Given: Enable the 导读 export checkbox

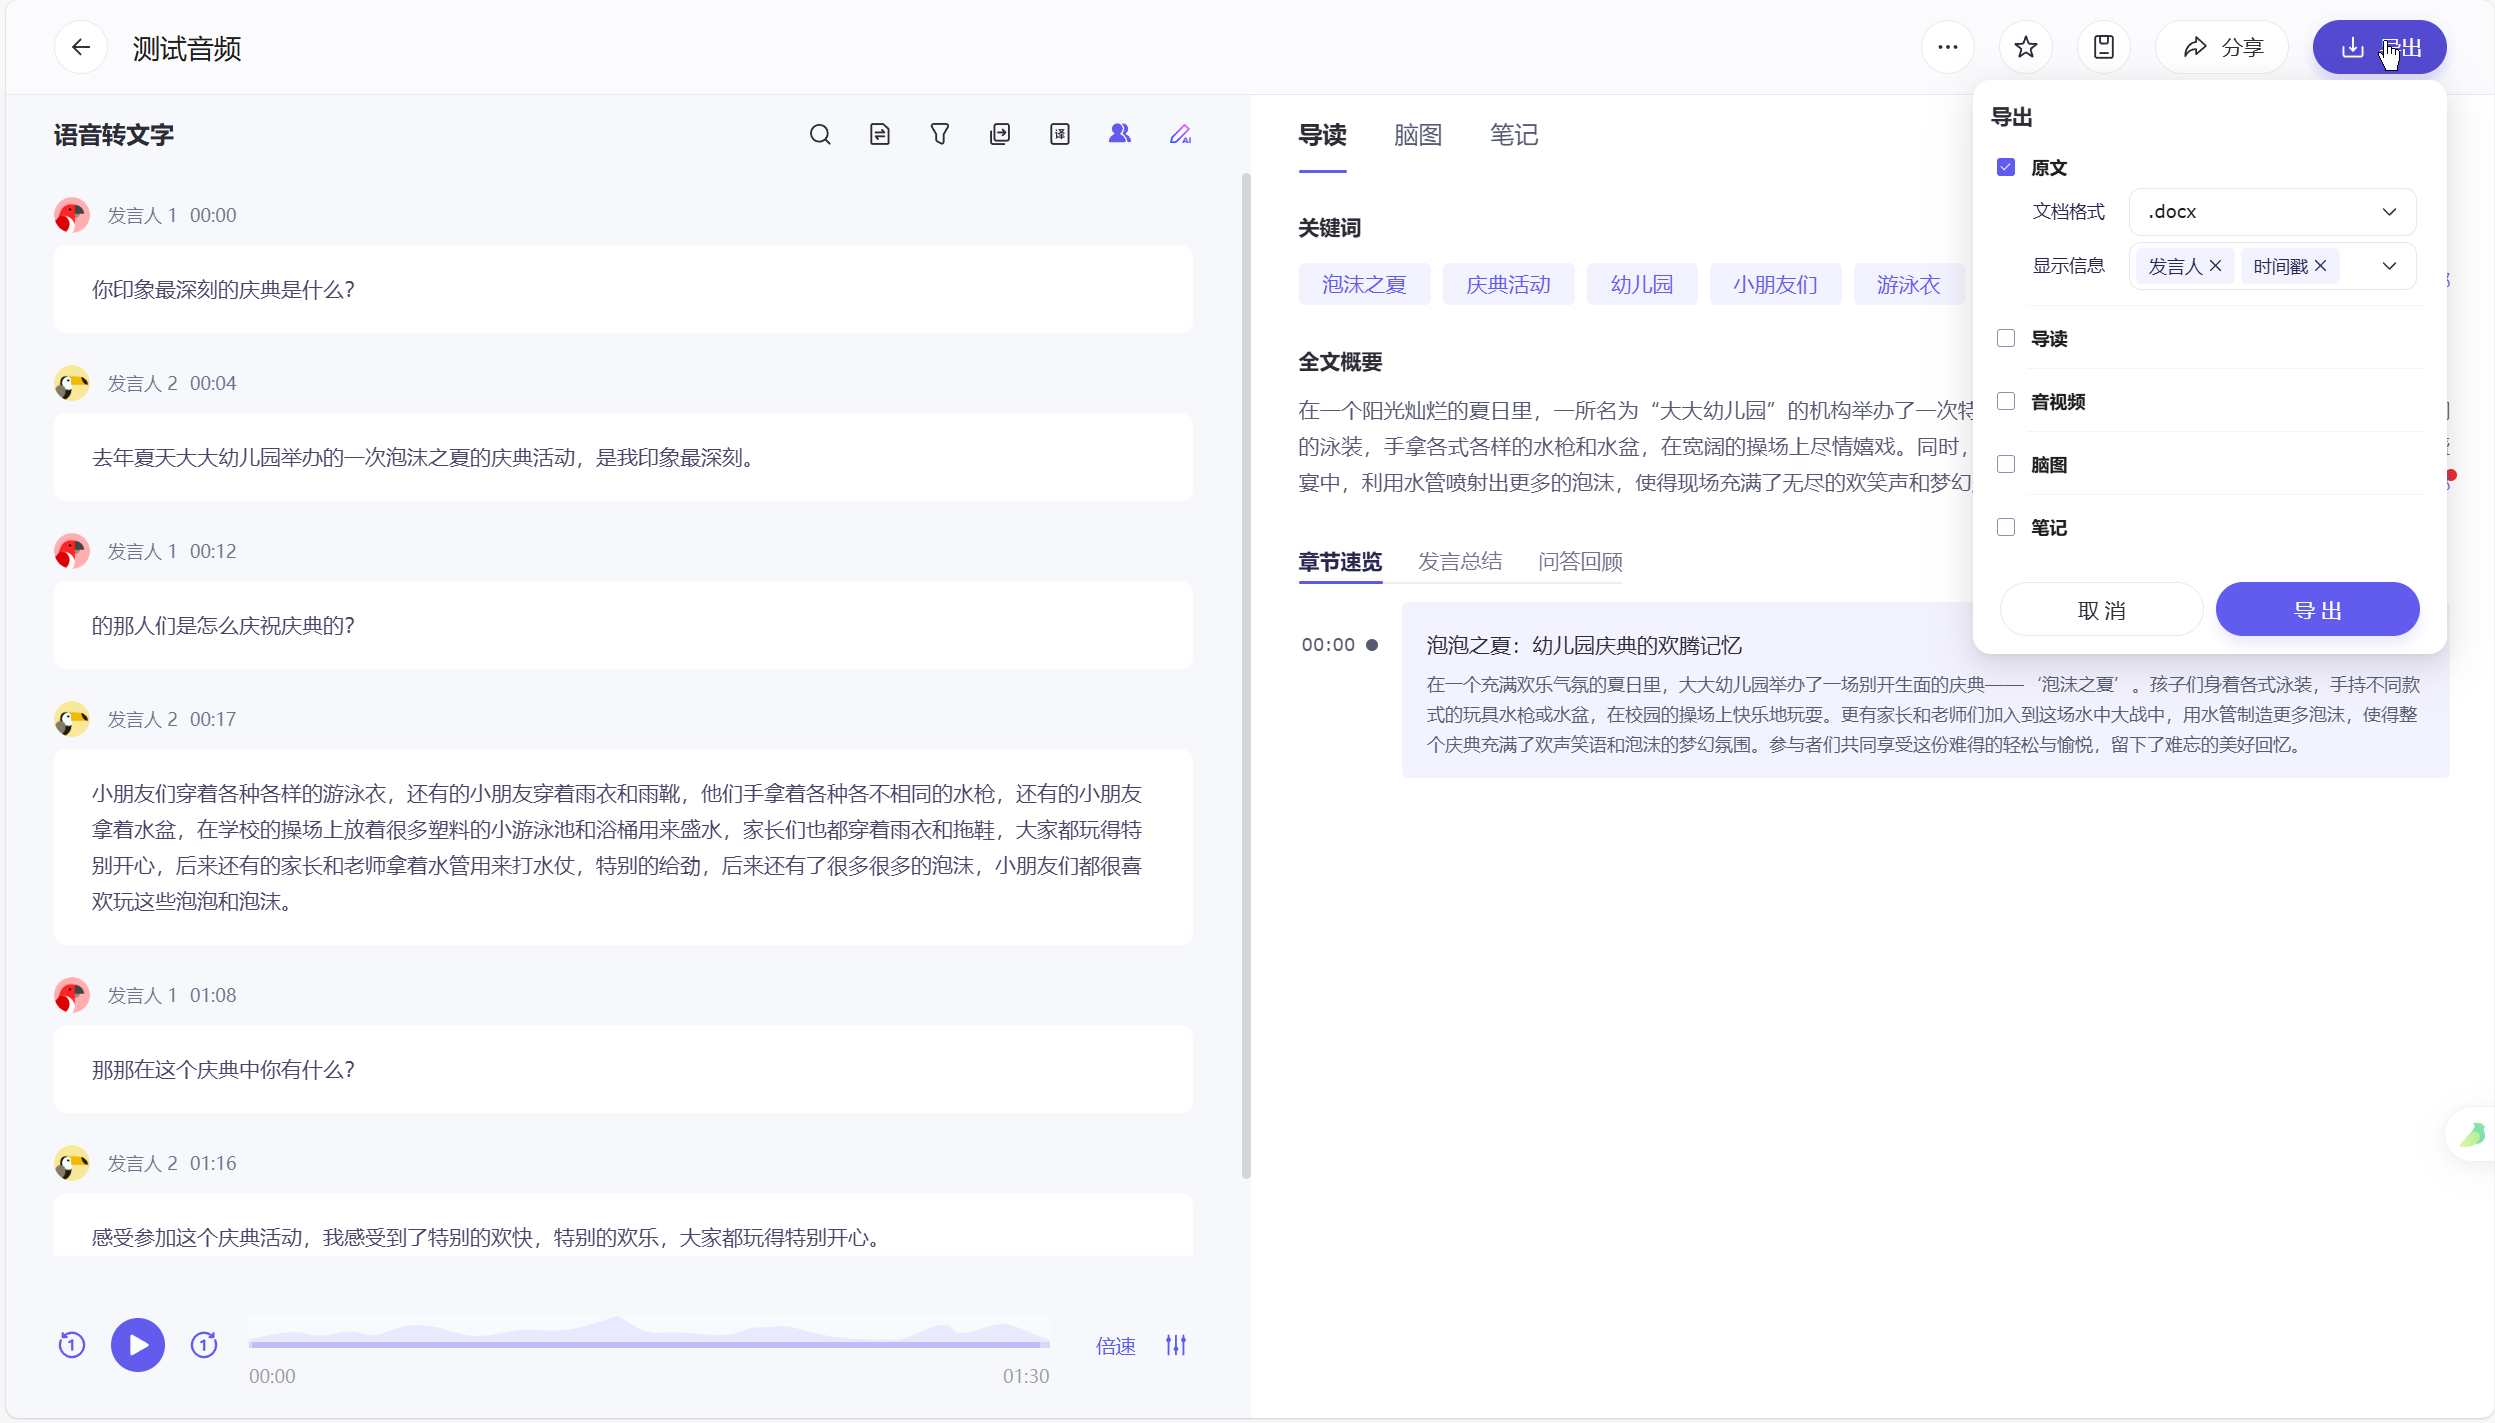Looking at the screenshot, I should click(x=2006, y=338).
